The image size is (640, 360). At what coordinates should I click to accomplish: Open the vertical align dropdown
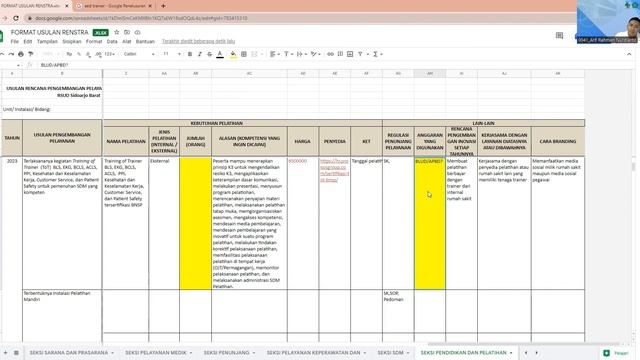click(x=288, y=54)
